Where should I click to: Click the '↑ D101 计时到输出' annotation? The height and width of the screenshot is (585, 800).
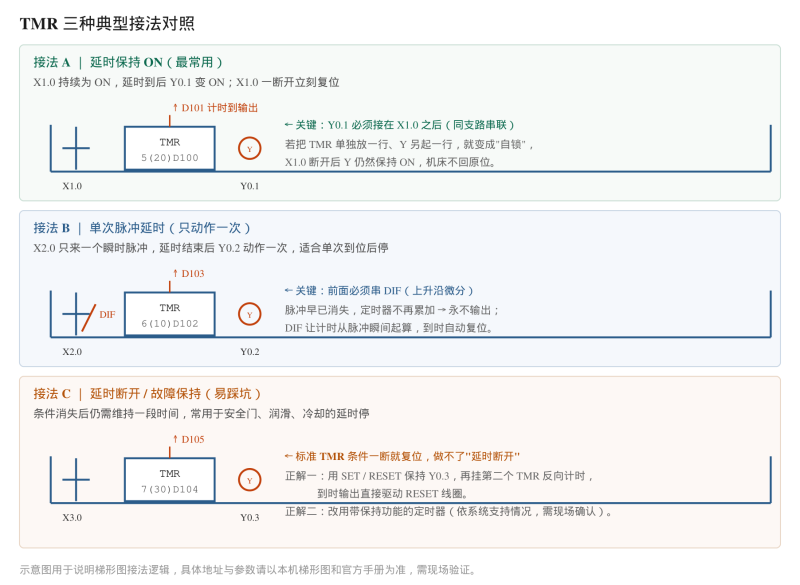[x=215, y=108]
